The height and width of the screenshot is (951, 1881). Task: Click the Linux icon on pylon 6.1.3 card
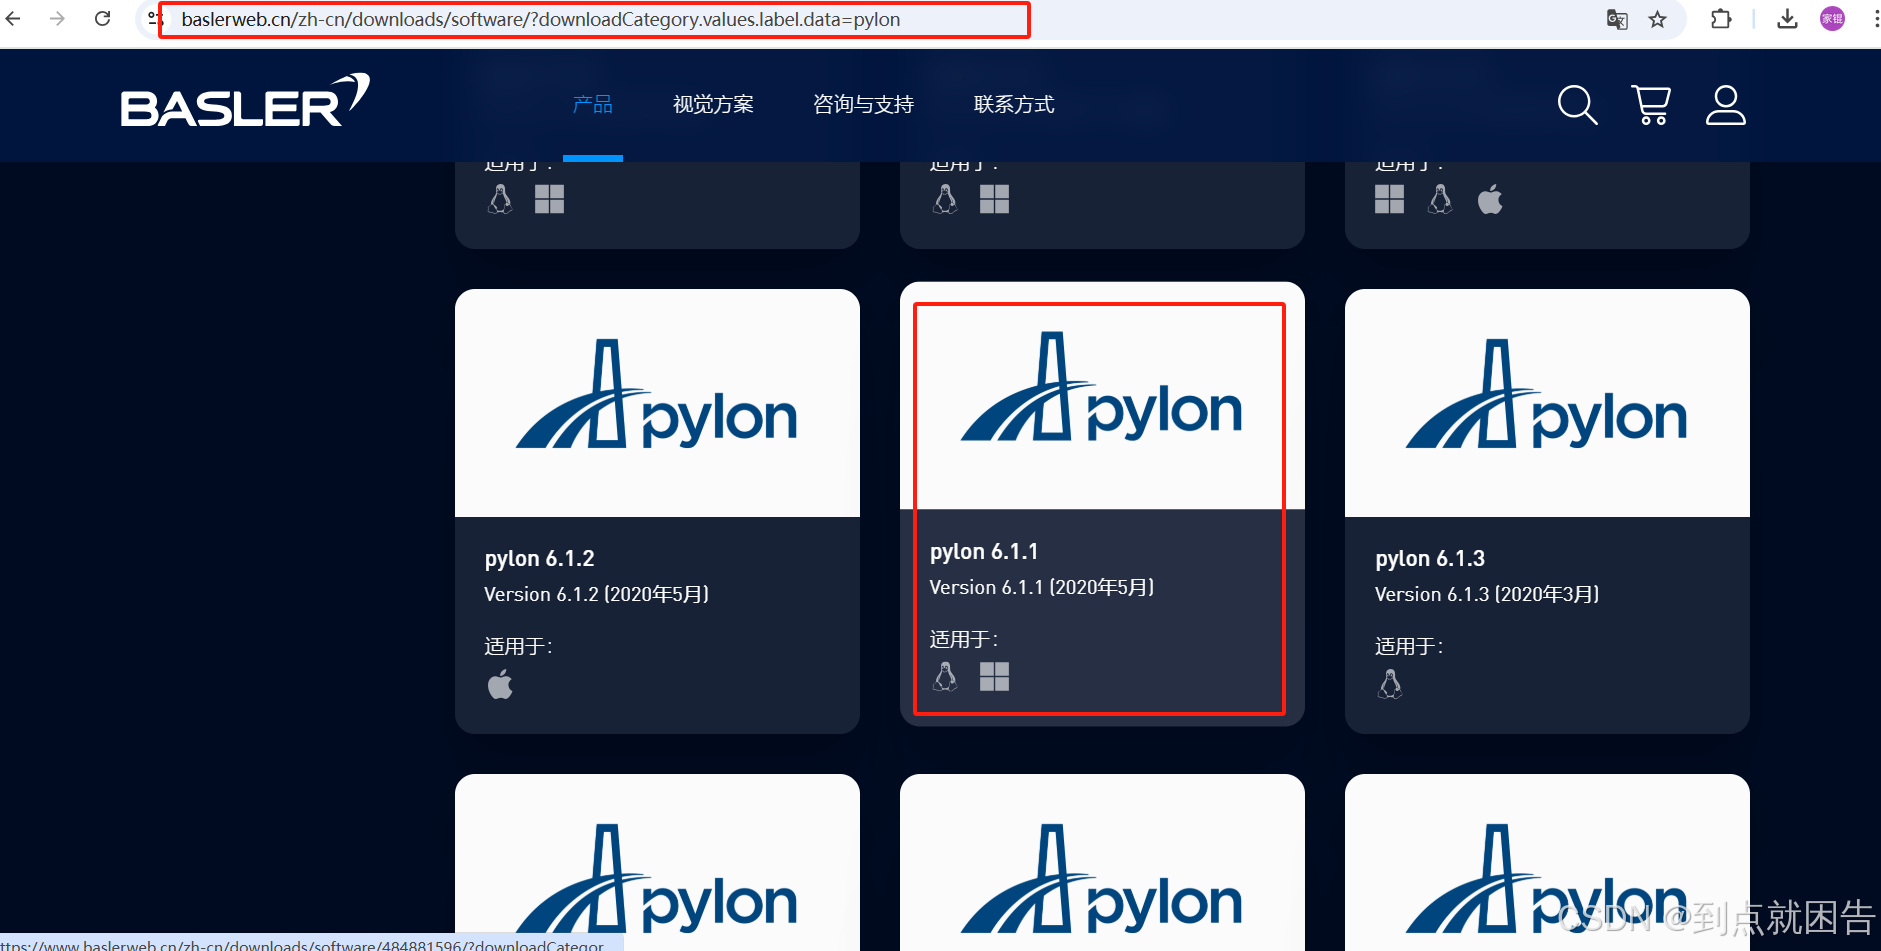(1389, 685)
